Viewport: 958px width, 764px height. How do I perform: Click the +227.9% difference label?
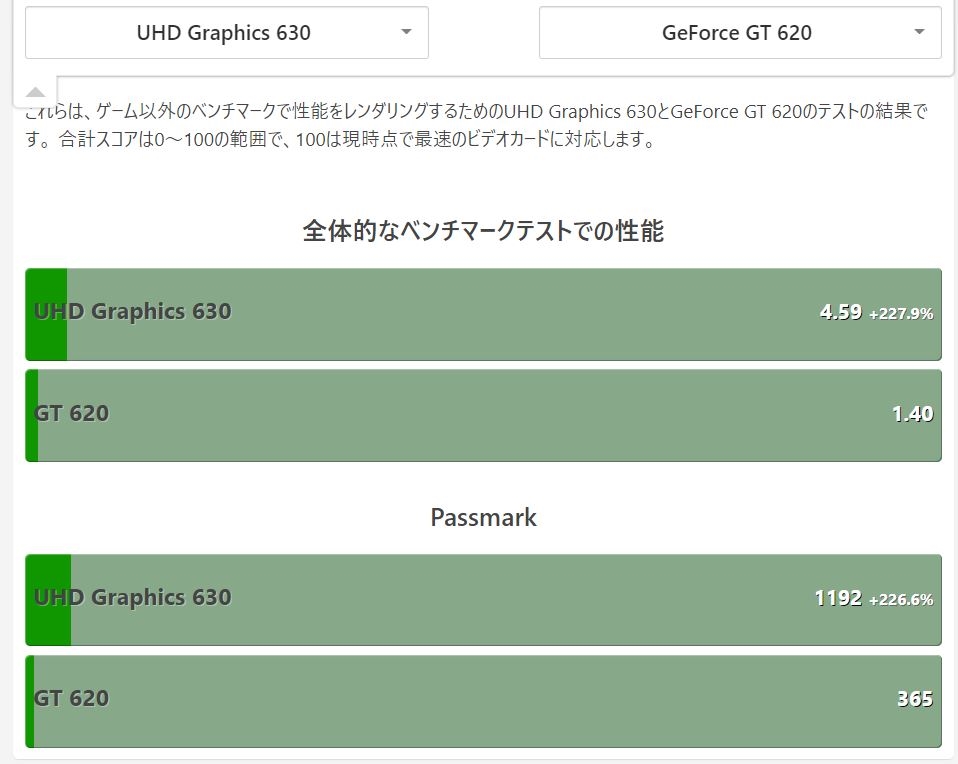(x=901, y=314)
